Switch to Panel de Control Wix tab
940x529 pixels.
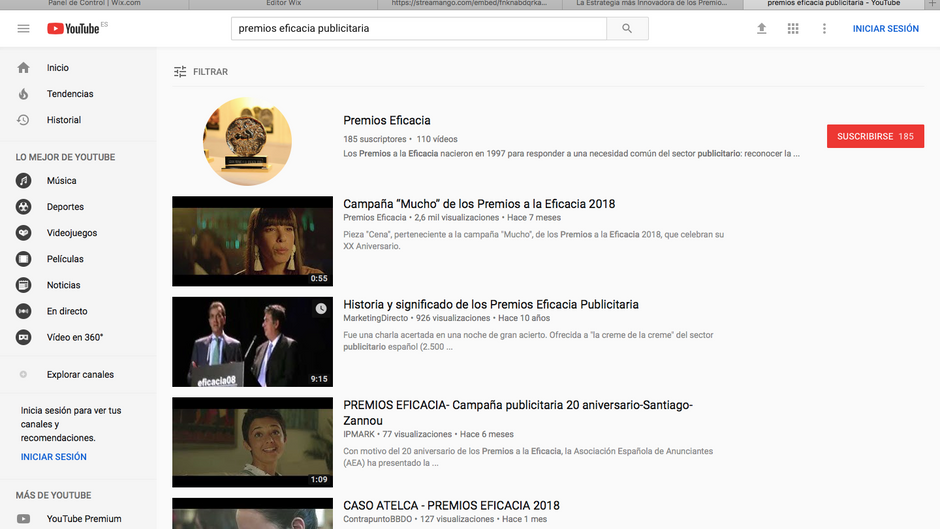point(94,4)
